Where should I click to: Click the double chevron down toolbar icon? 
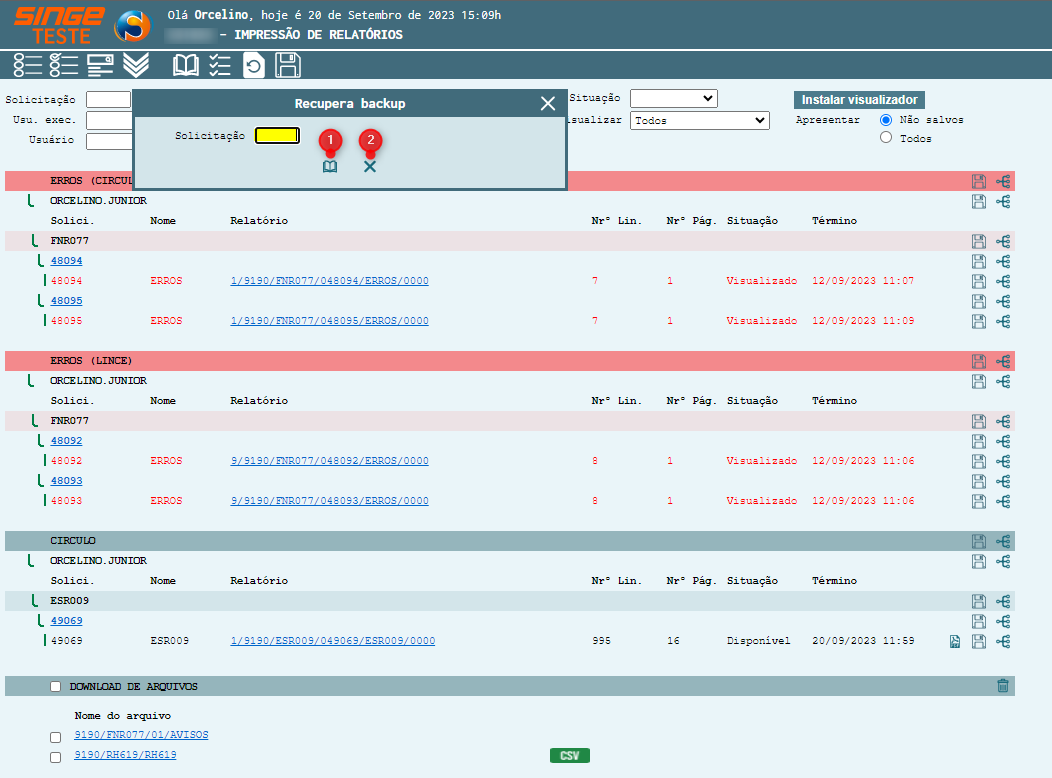pyautogui.click(x=136, y=65)
